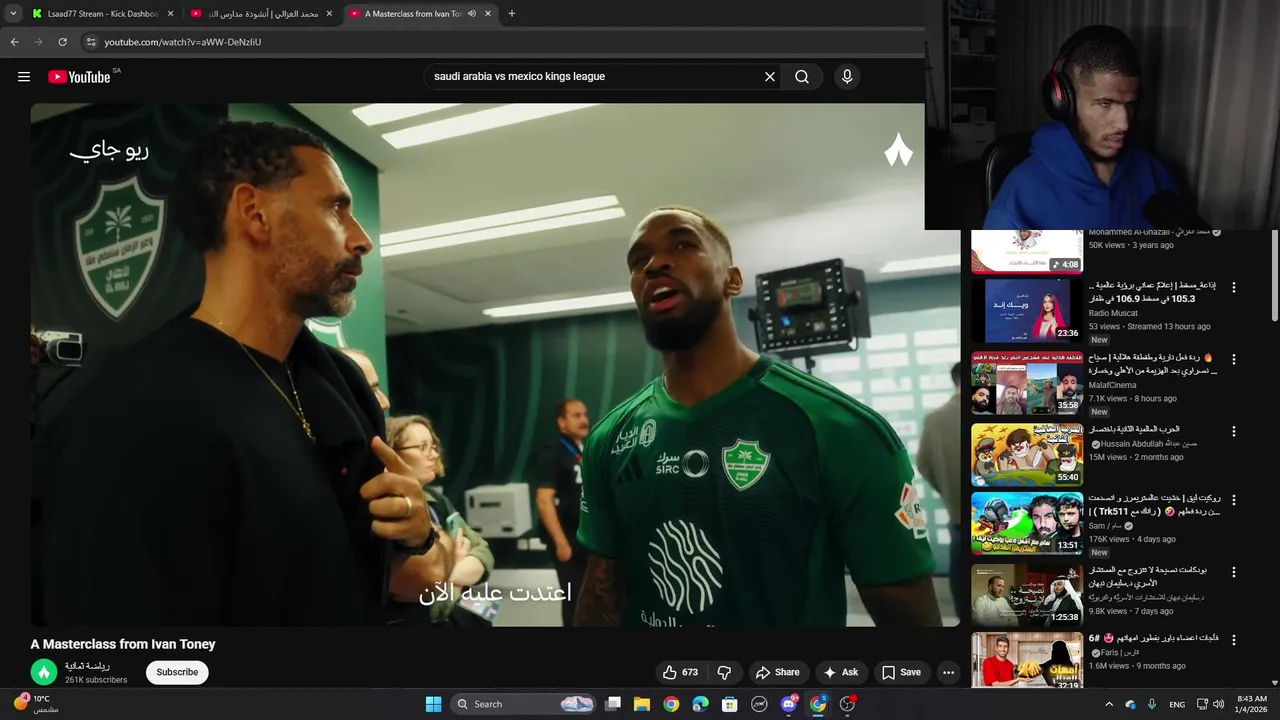
Task: Open a new browser tab
Action: (x=512, y=14)
